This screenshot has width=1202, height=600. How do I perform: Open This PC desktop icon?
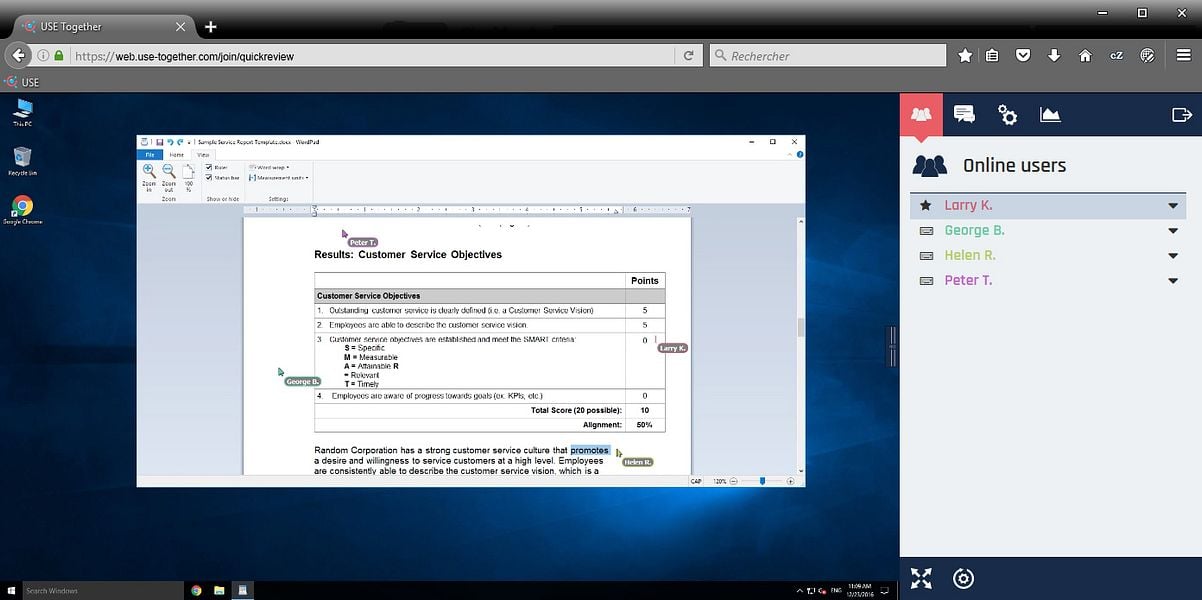point(21,112)
